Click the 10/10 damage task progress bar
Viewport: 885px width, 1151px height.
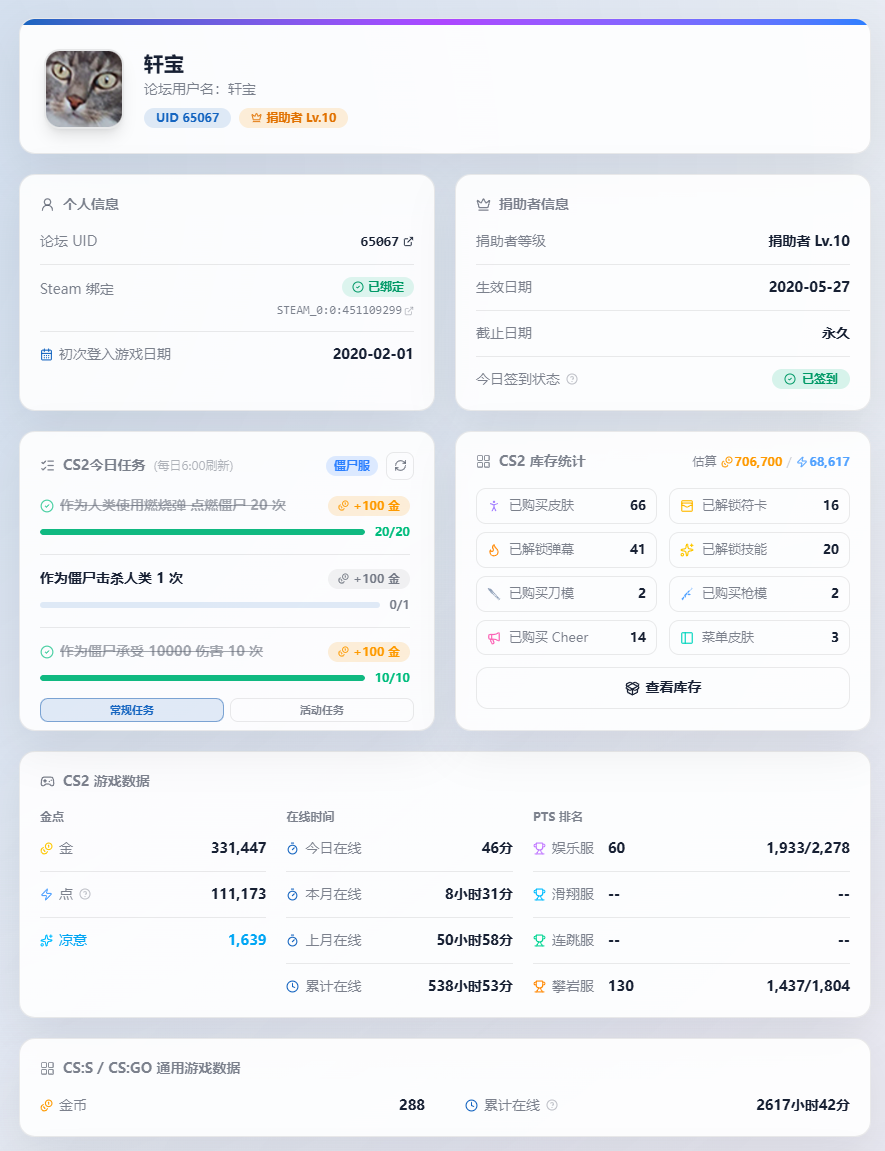[x=203, y=678]
